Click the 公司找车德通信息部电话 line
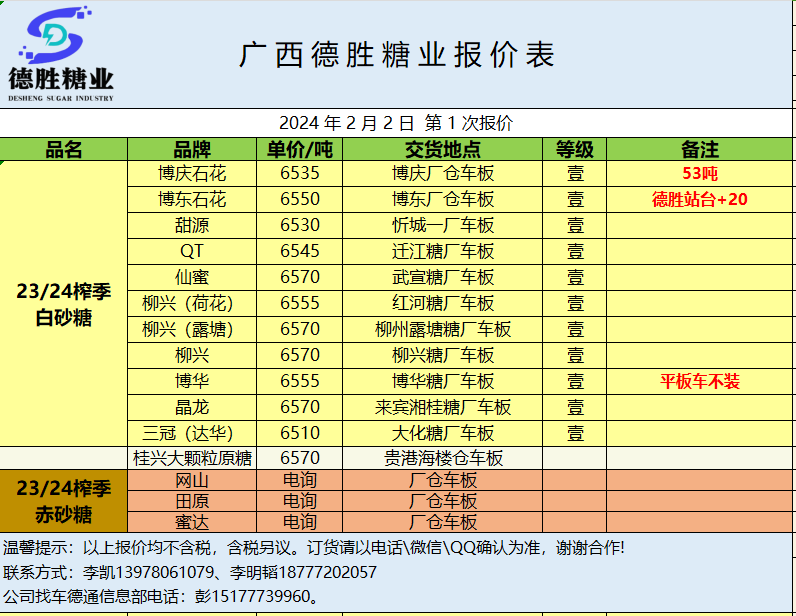This screenshot has height=616, width=796. click(162, 596)
